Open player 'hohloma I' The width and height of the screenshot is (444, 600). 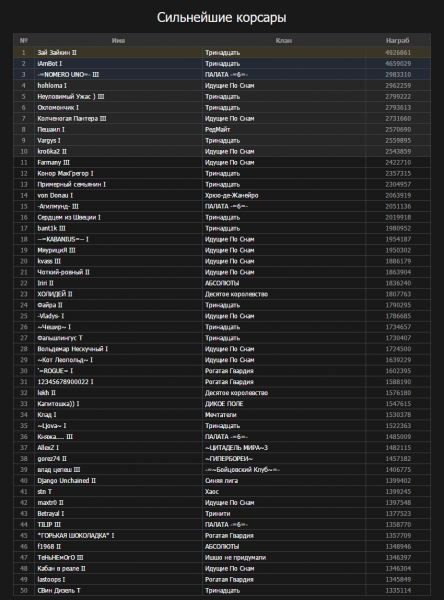click(x=52, y=85)
